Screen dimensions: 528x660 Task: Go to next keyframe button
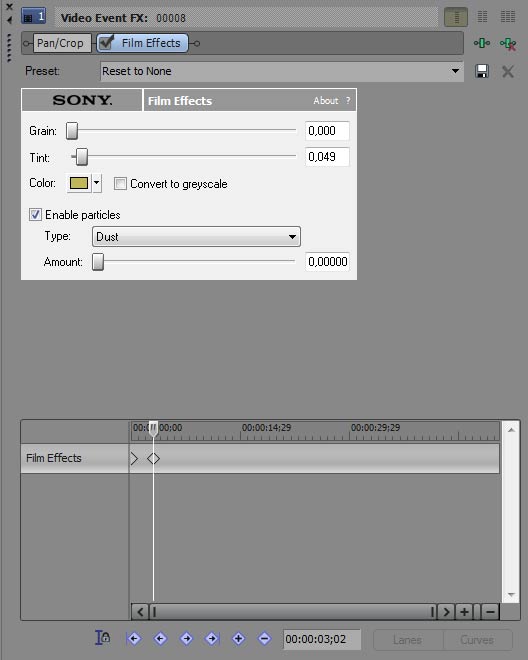click(x=186, y=639)
